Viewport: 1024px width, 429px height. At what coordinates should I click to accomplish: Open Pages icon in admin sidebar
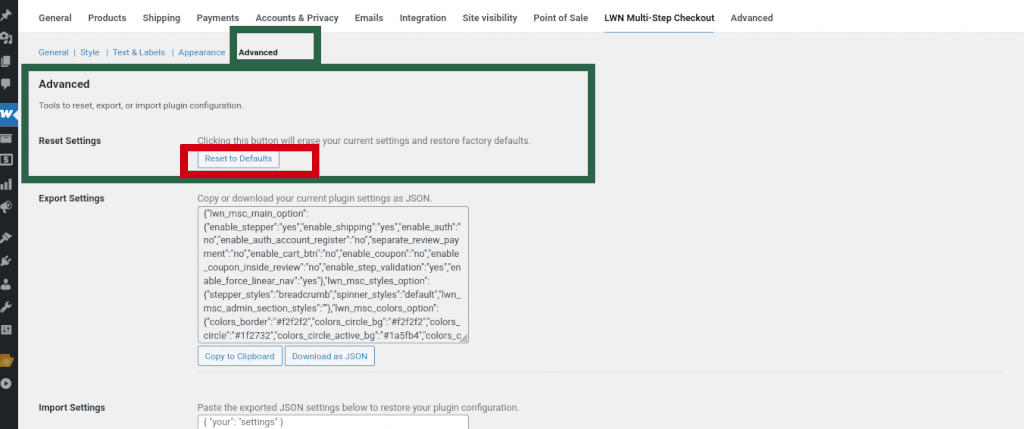(7, 62)
